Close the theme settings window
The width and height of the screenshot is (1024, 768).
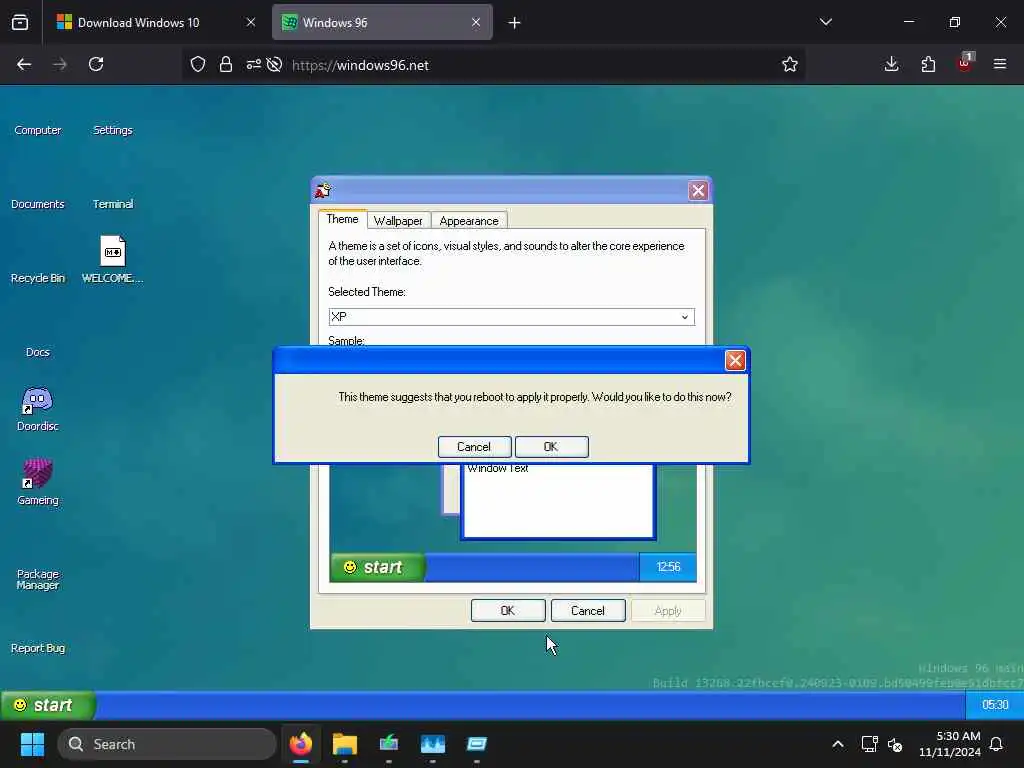tap(698, 191)
